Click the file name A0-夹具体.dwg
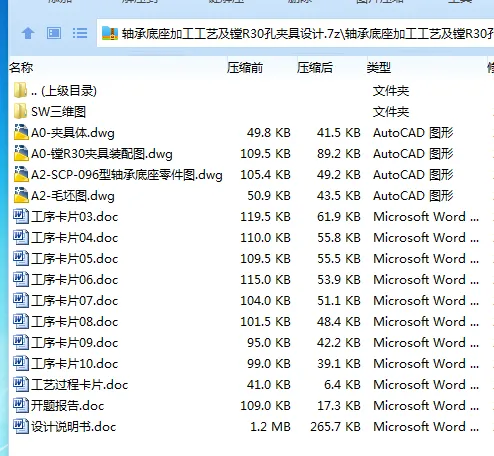 point(73,133)
